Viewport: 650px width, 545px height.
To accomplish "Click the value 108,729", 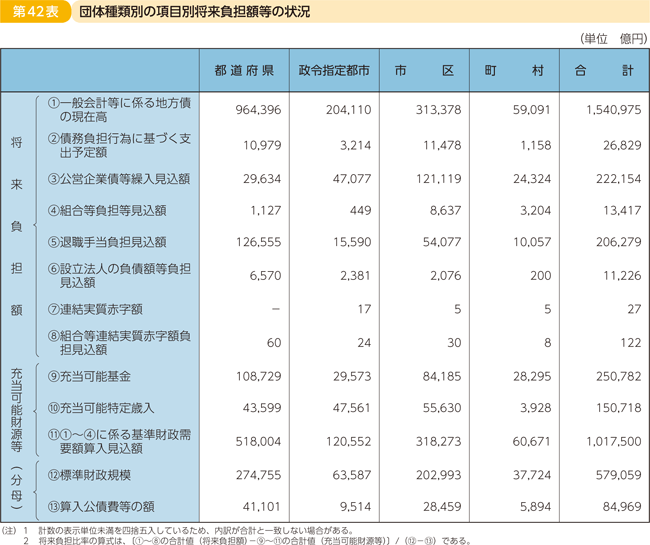I will pyautogui.click(x=259, y=376).
